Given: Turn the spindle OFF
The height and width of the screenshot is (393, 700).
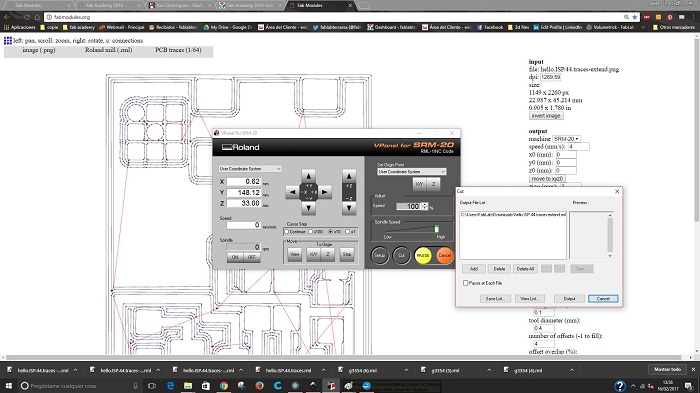Looking at the screenshot, I should click(x=252, y=257).
